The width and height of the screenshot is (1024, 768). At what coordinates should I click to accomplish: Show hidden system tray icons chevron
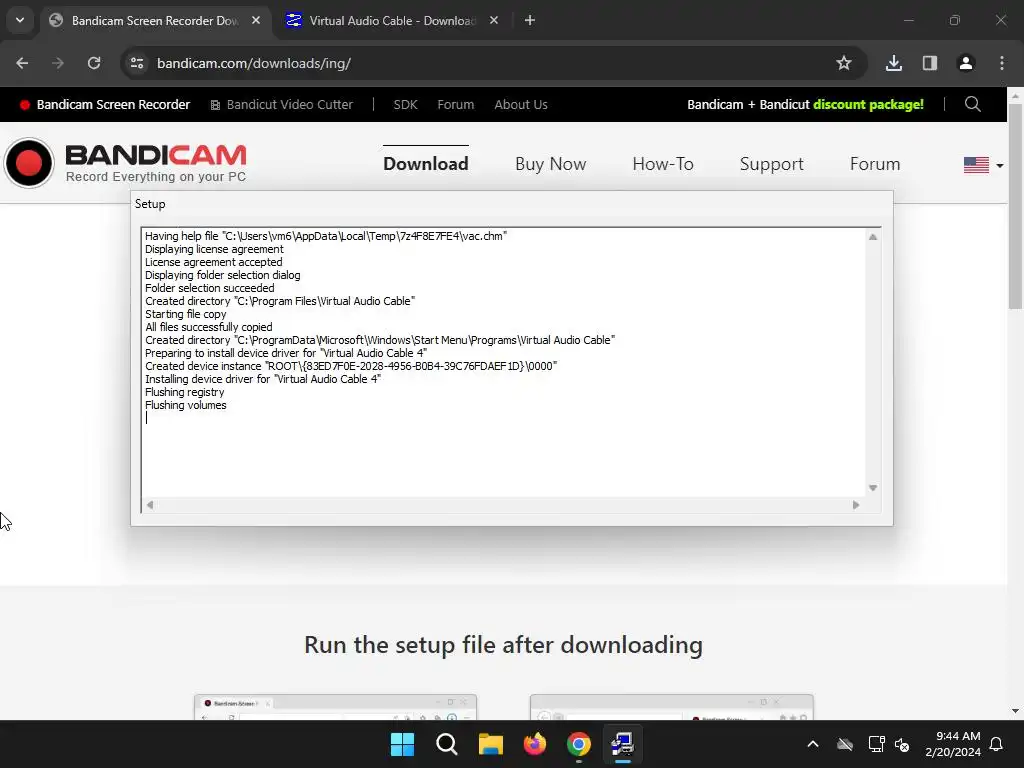coord(812,744)
